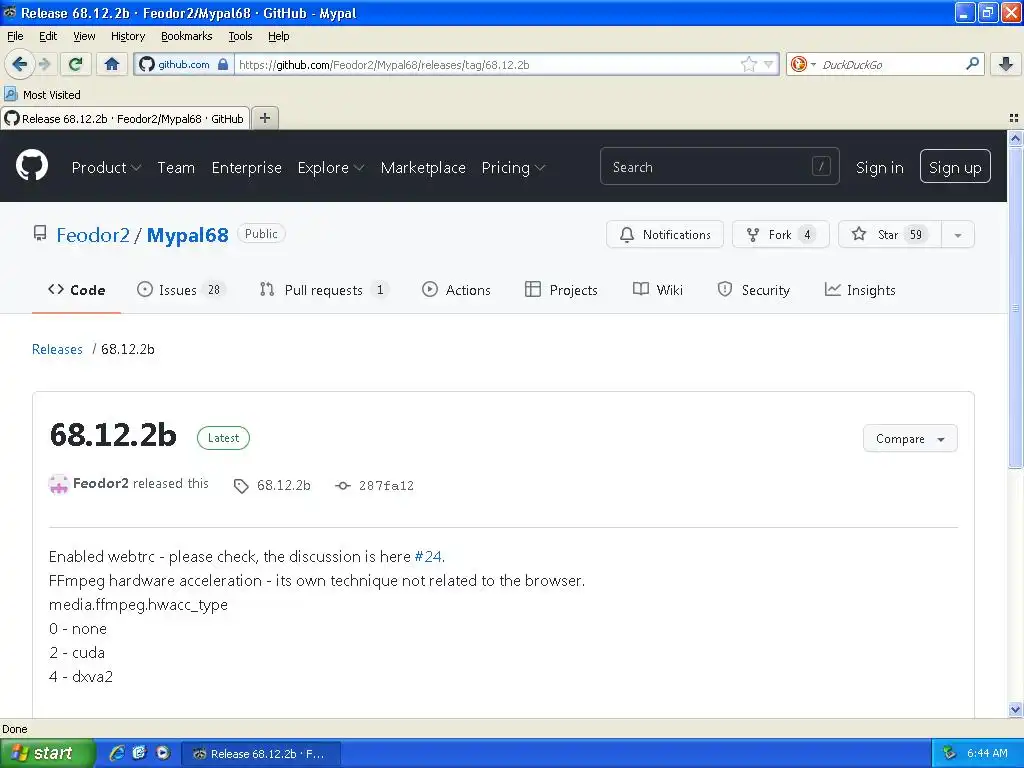
Task: Open the Star lists dropdown arrow
Action: coord(957,235)
